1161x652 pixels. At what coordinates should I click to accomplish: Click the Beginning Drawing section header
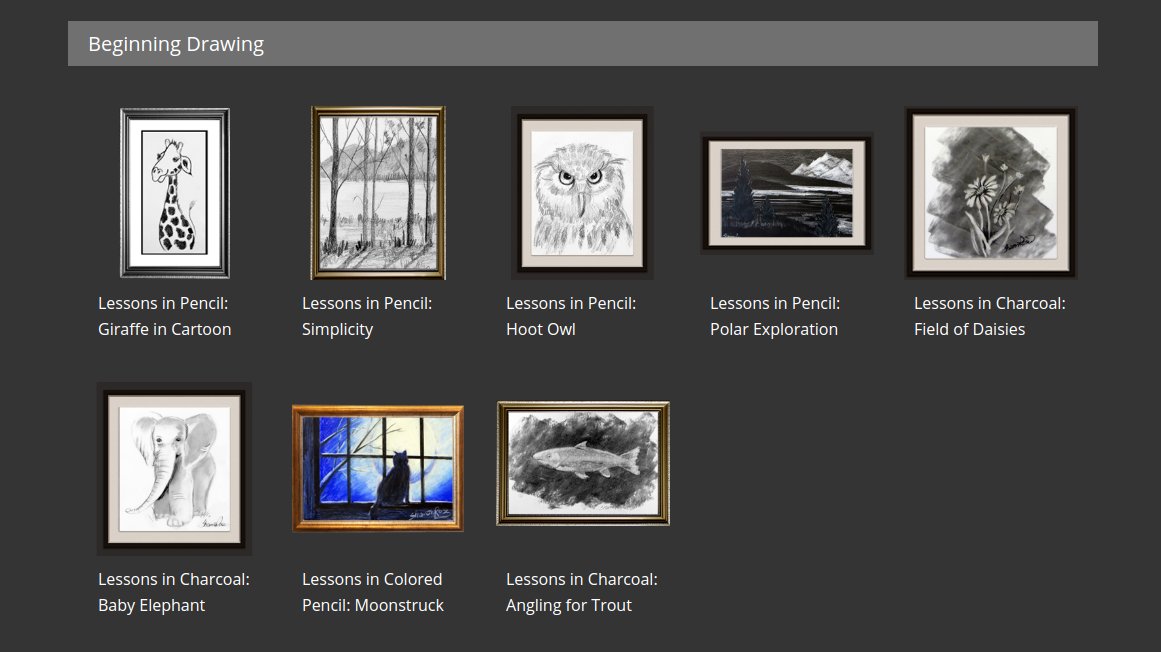click(583, 44)
